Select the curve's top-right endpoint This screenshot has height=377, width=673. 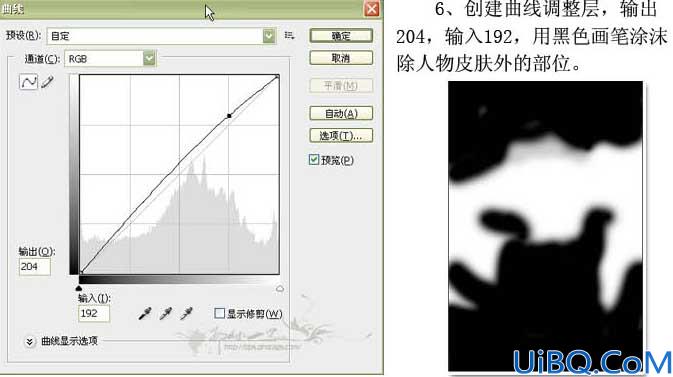click(277, 77)
